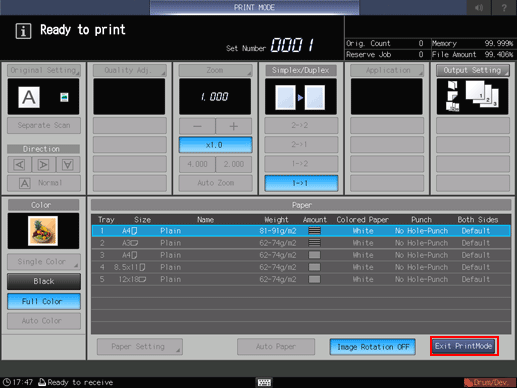Tap the zoom minus button
This screenshot has height=388, width=517.
(197, 126)
